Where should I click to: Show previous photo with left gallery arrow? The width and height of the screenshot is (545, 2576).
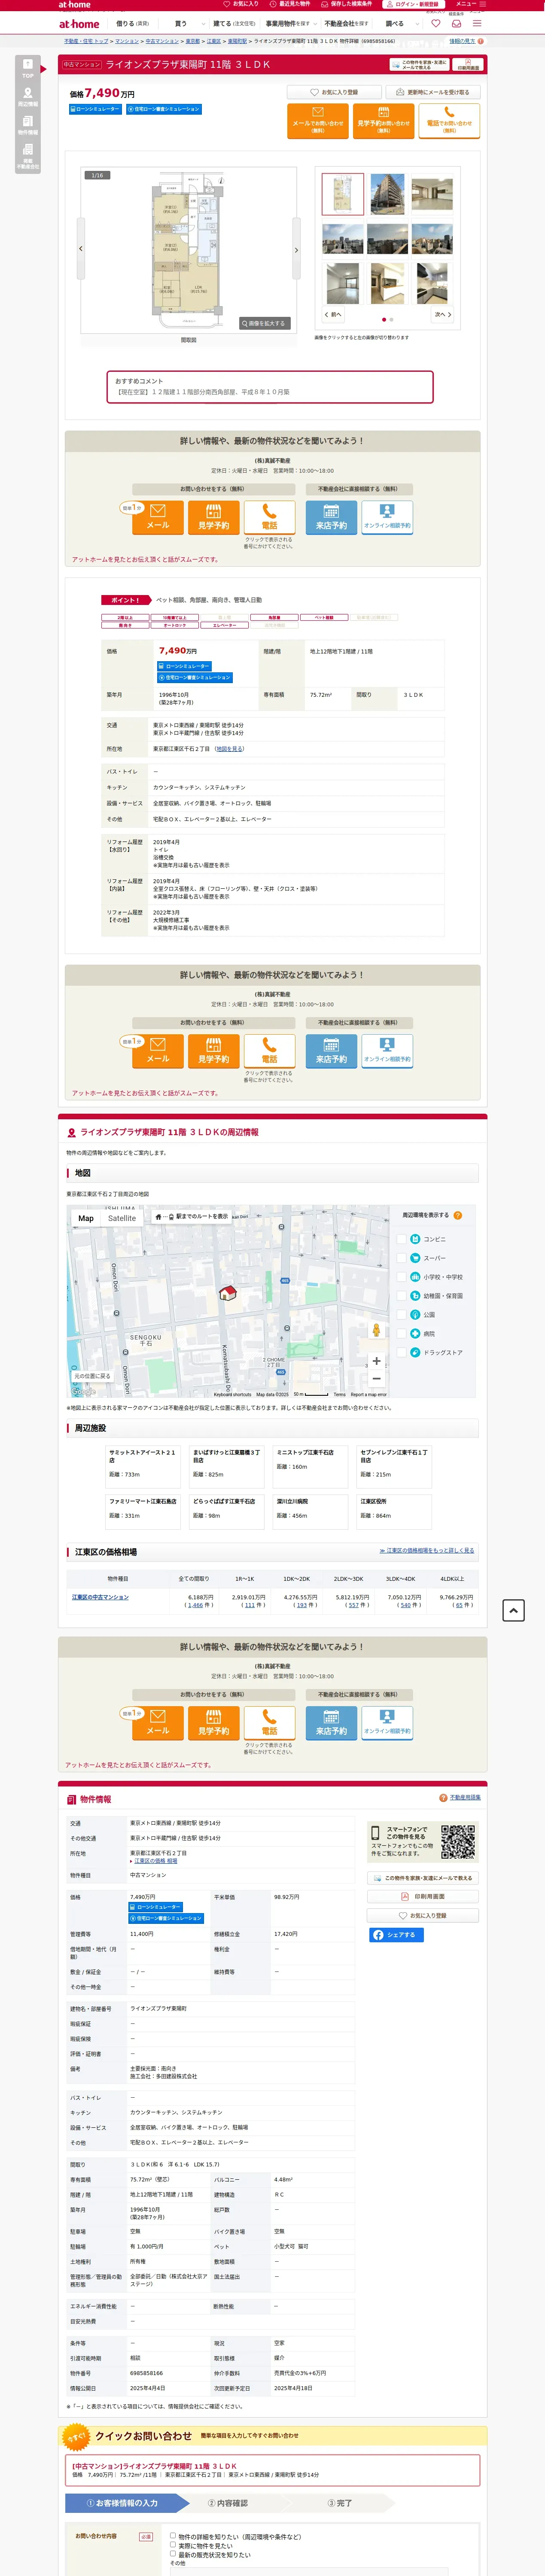pos(81,249)
